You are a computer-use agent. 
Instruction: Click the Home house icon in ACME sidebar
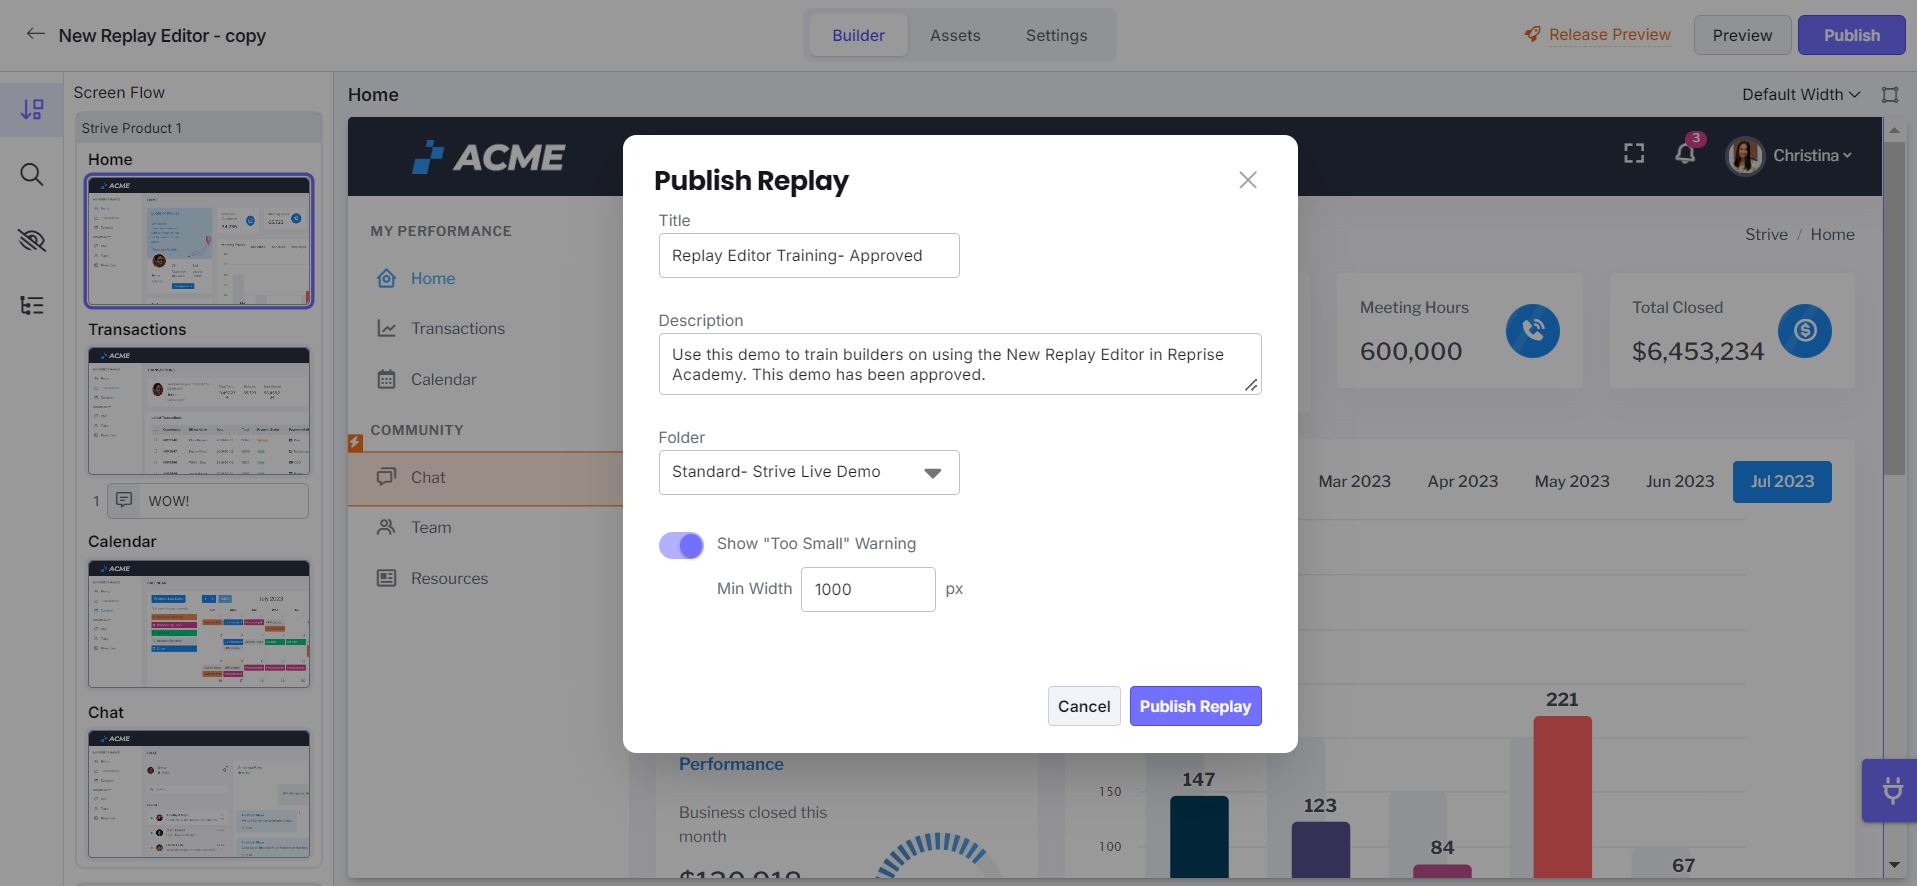pyautogui.click(x=386, y=278)
